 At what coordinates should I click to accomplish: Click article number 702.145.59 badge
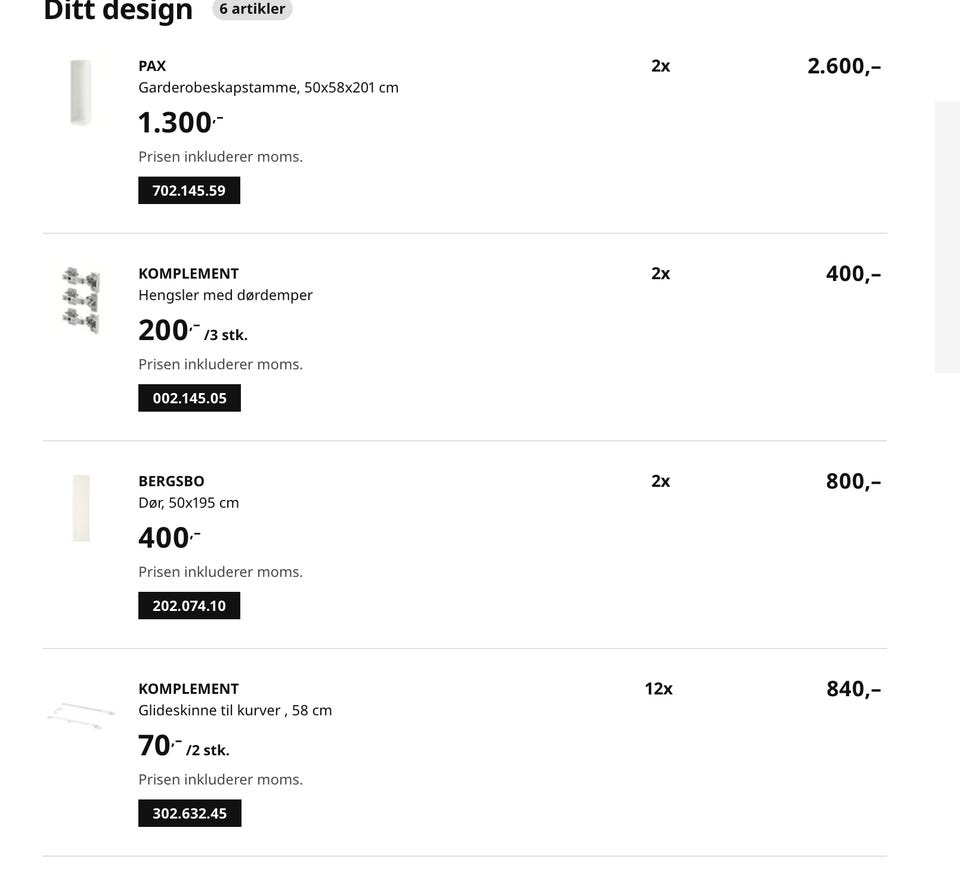click(189, 190)
